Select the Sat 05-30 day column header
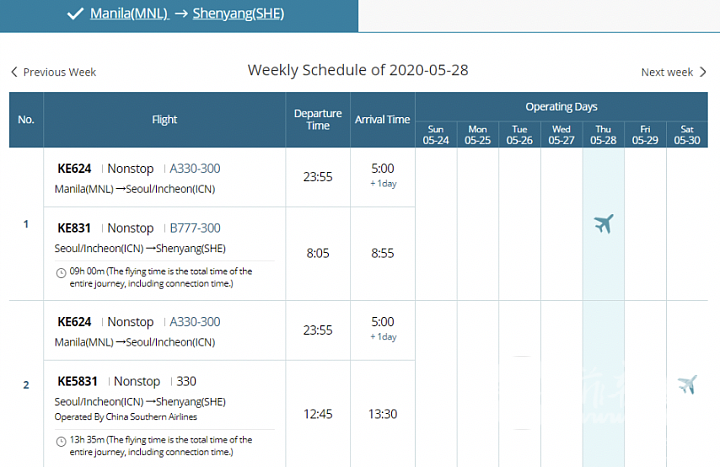The width and height of the screenshot is (720, 467). pos(687,135)
